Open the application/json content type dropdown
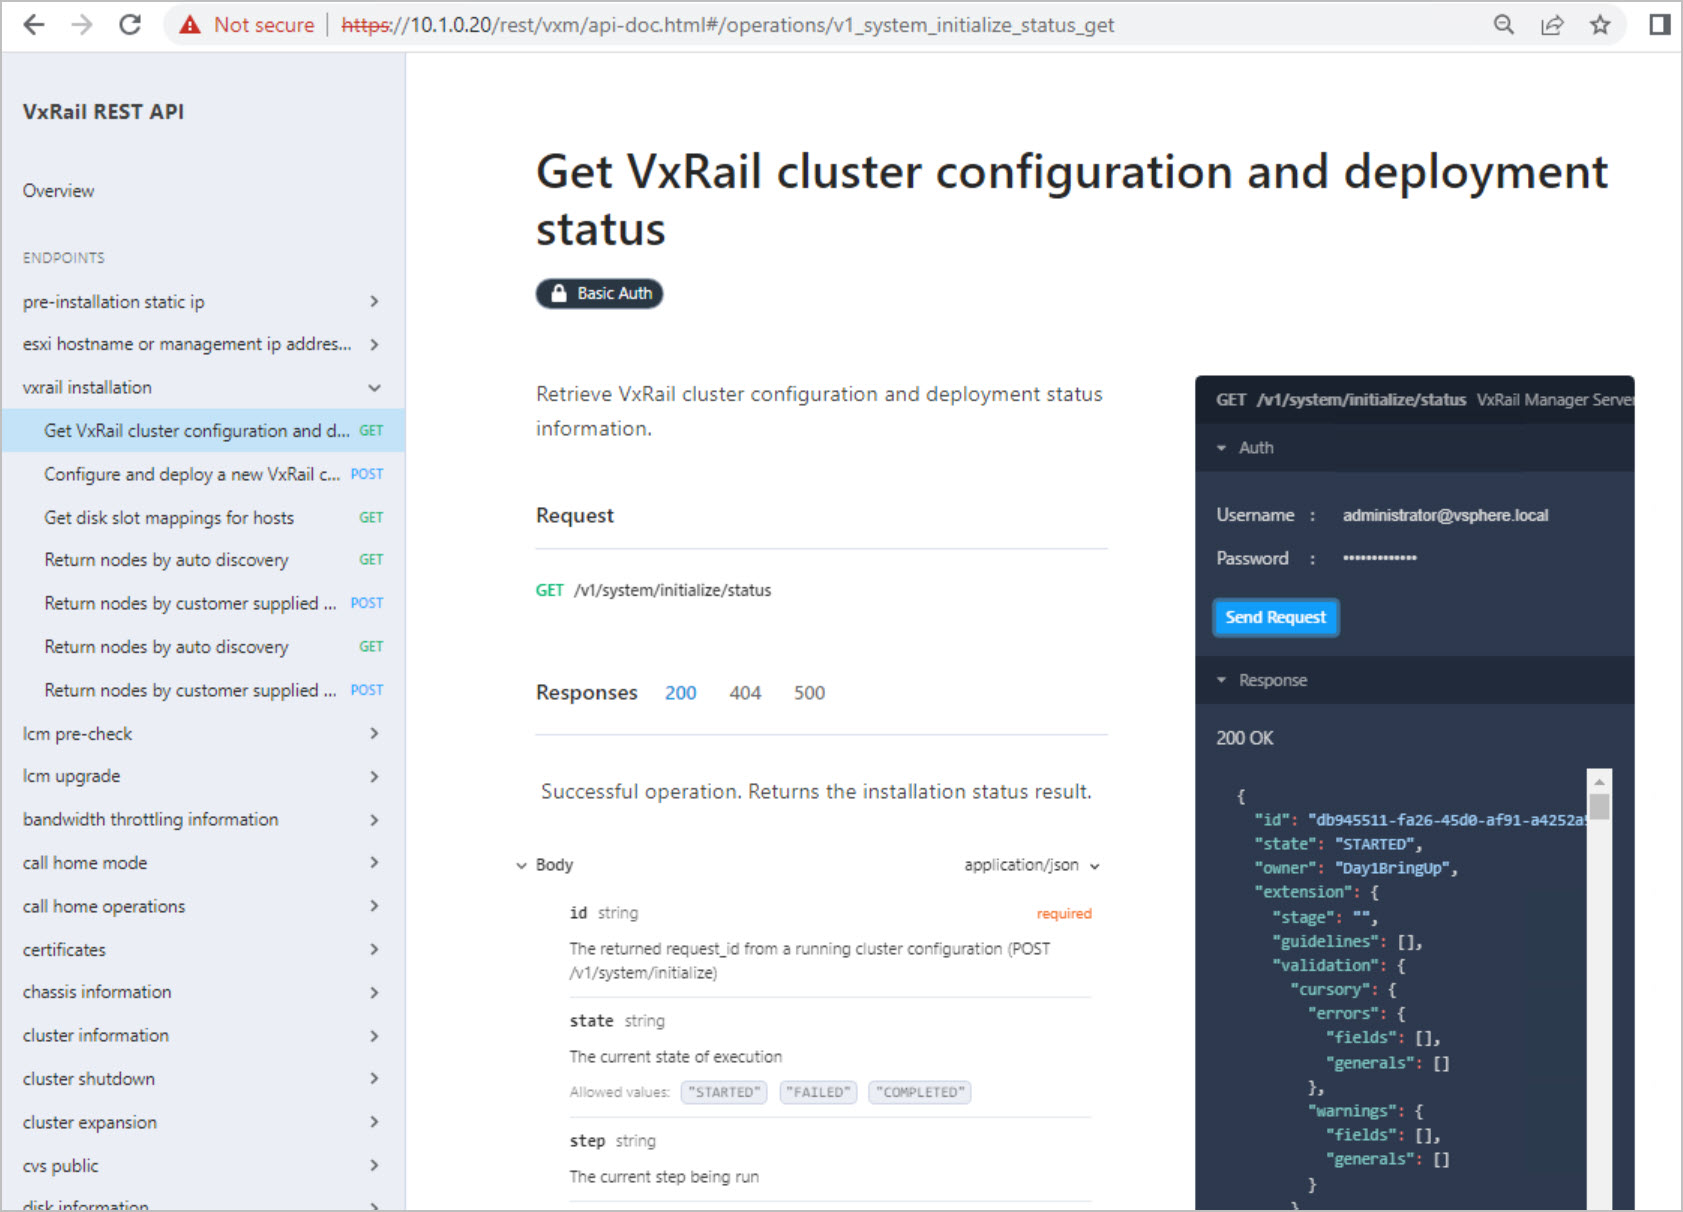 tap(1031, 865)
